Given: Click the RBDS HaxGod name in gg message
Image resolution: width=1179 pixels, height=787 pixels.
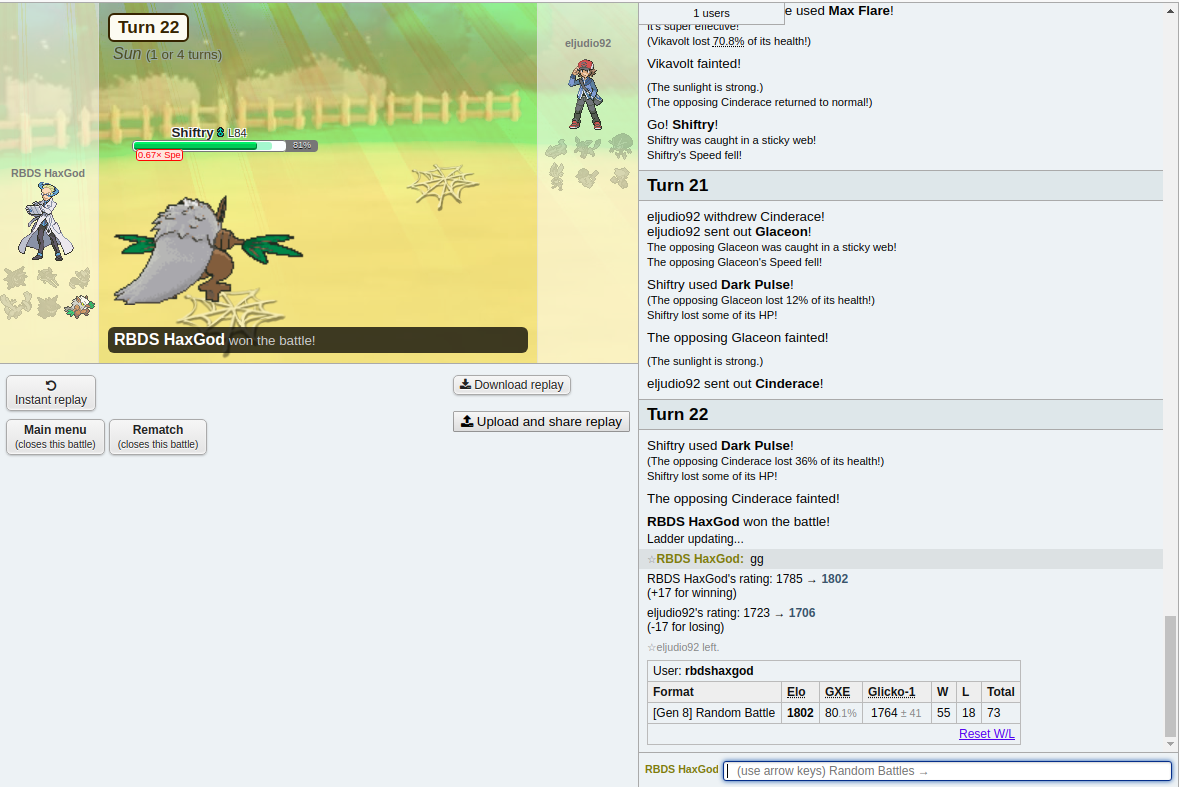Looking at the screenshot, I should (699, 558).
